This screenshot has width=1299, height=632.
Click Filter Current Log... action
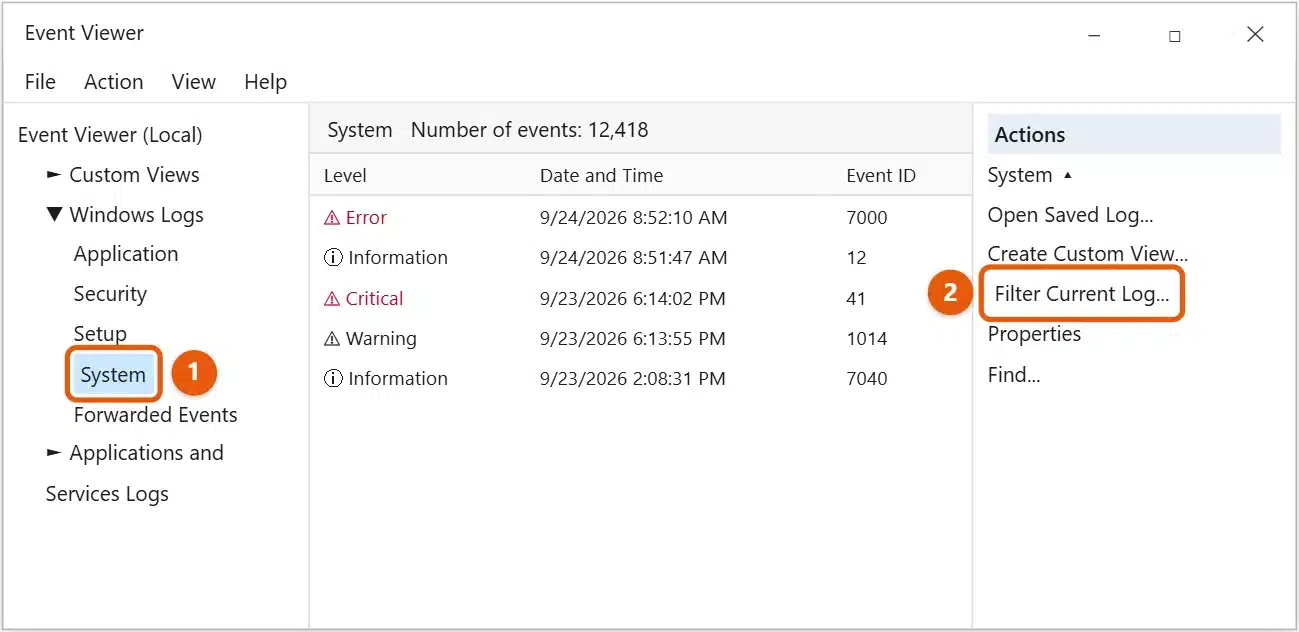click(1082, 294)
